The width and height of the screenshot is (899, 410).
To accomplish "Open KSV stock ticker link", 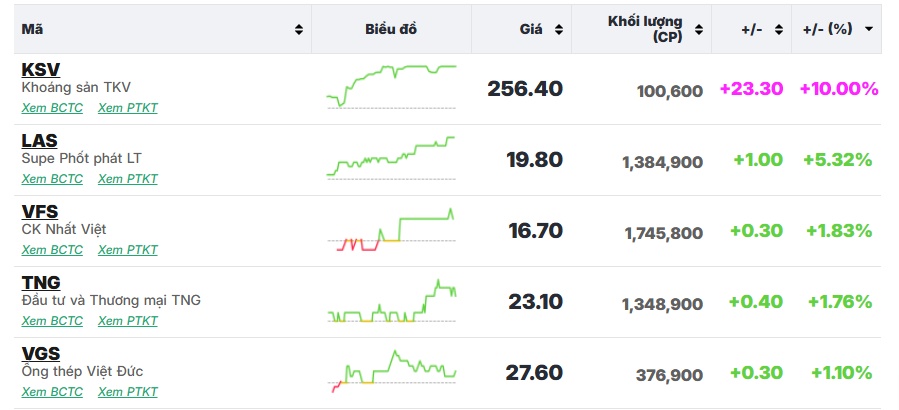I will [41, 70].
